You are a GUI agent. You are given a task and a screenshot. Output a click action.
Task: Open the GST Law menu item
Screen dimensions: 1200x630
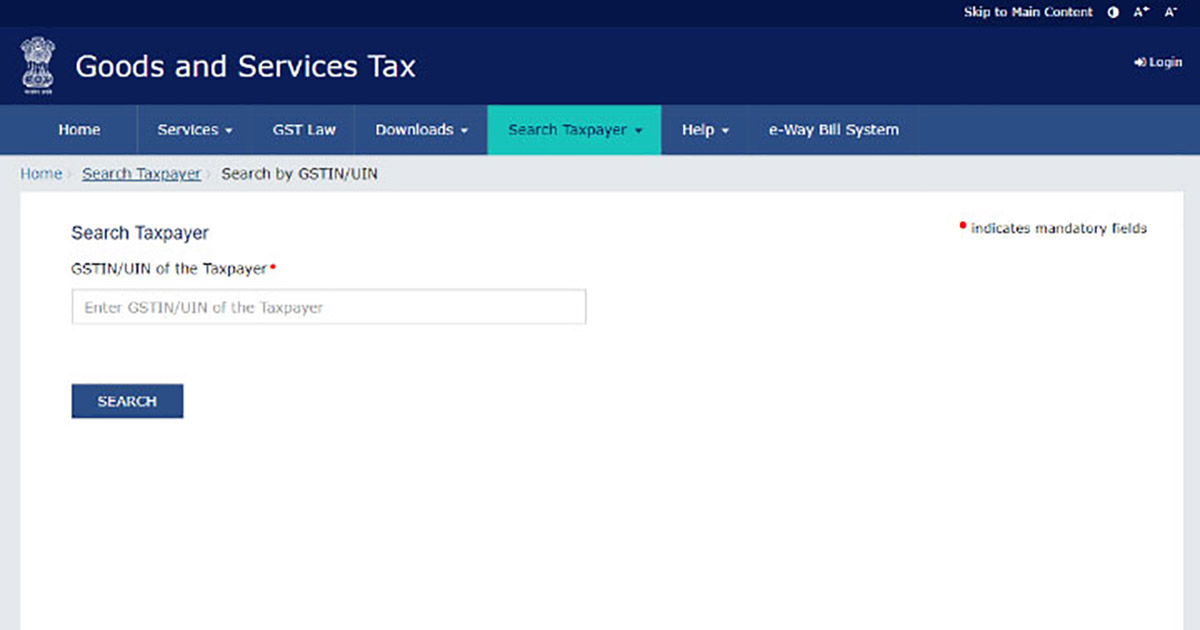[304, 130]
